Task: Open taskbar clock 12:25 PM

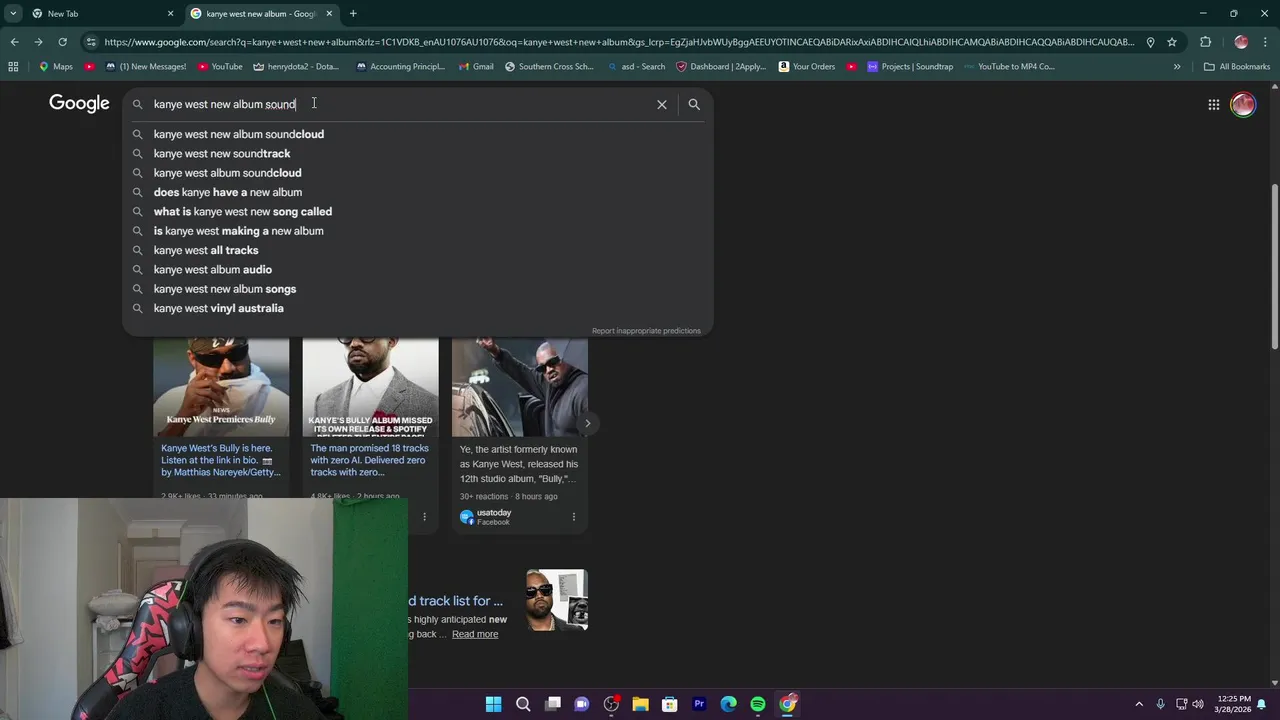Action: pos(1234,704)
